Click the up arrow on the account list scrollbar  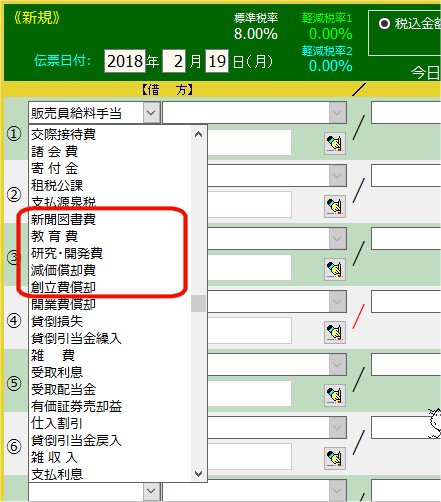[x=198, y=134]
